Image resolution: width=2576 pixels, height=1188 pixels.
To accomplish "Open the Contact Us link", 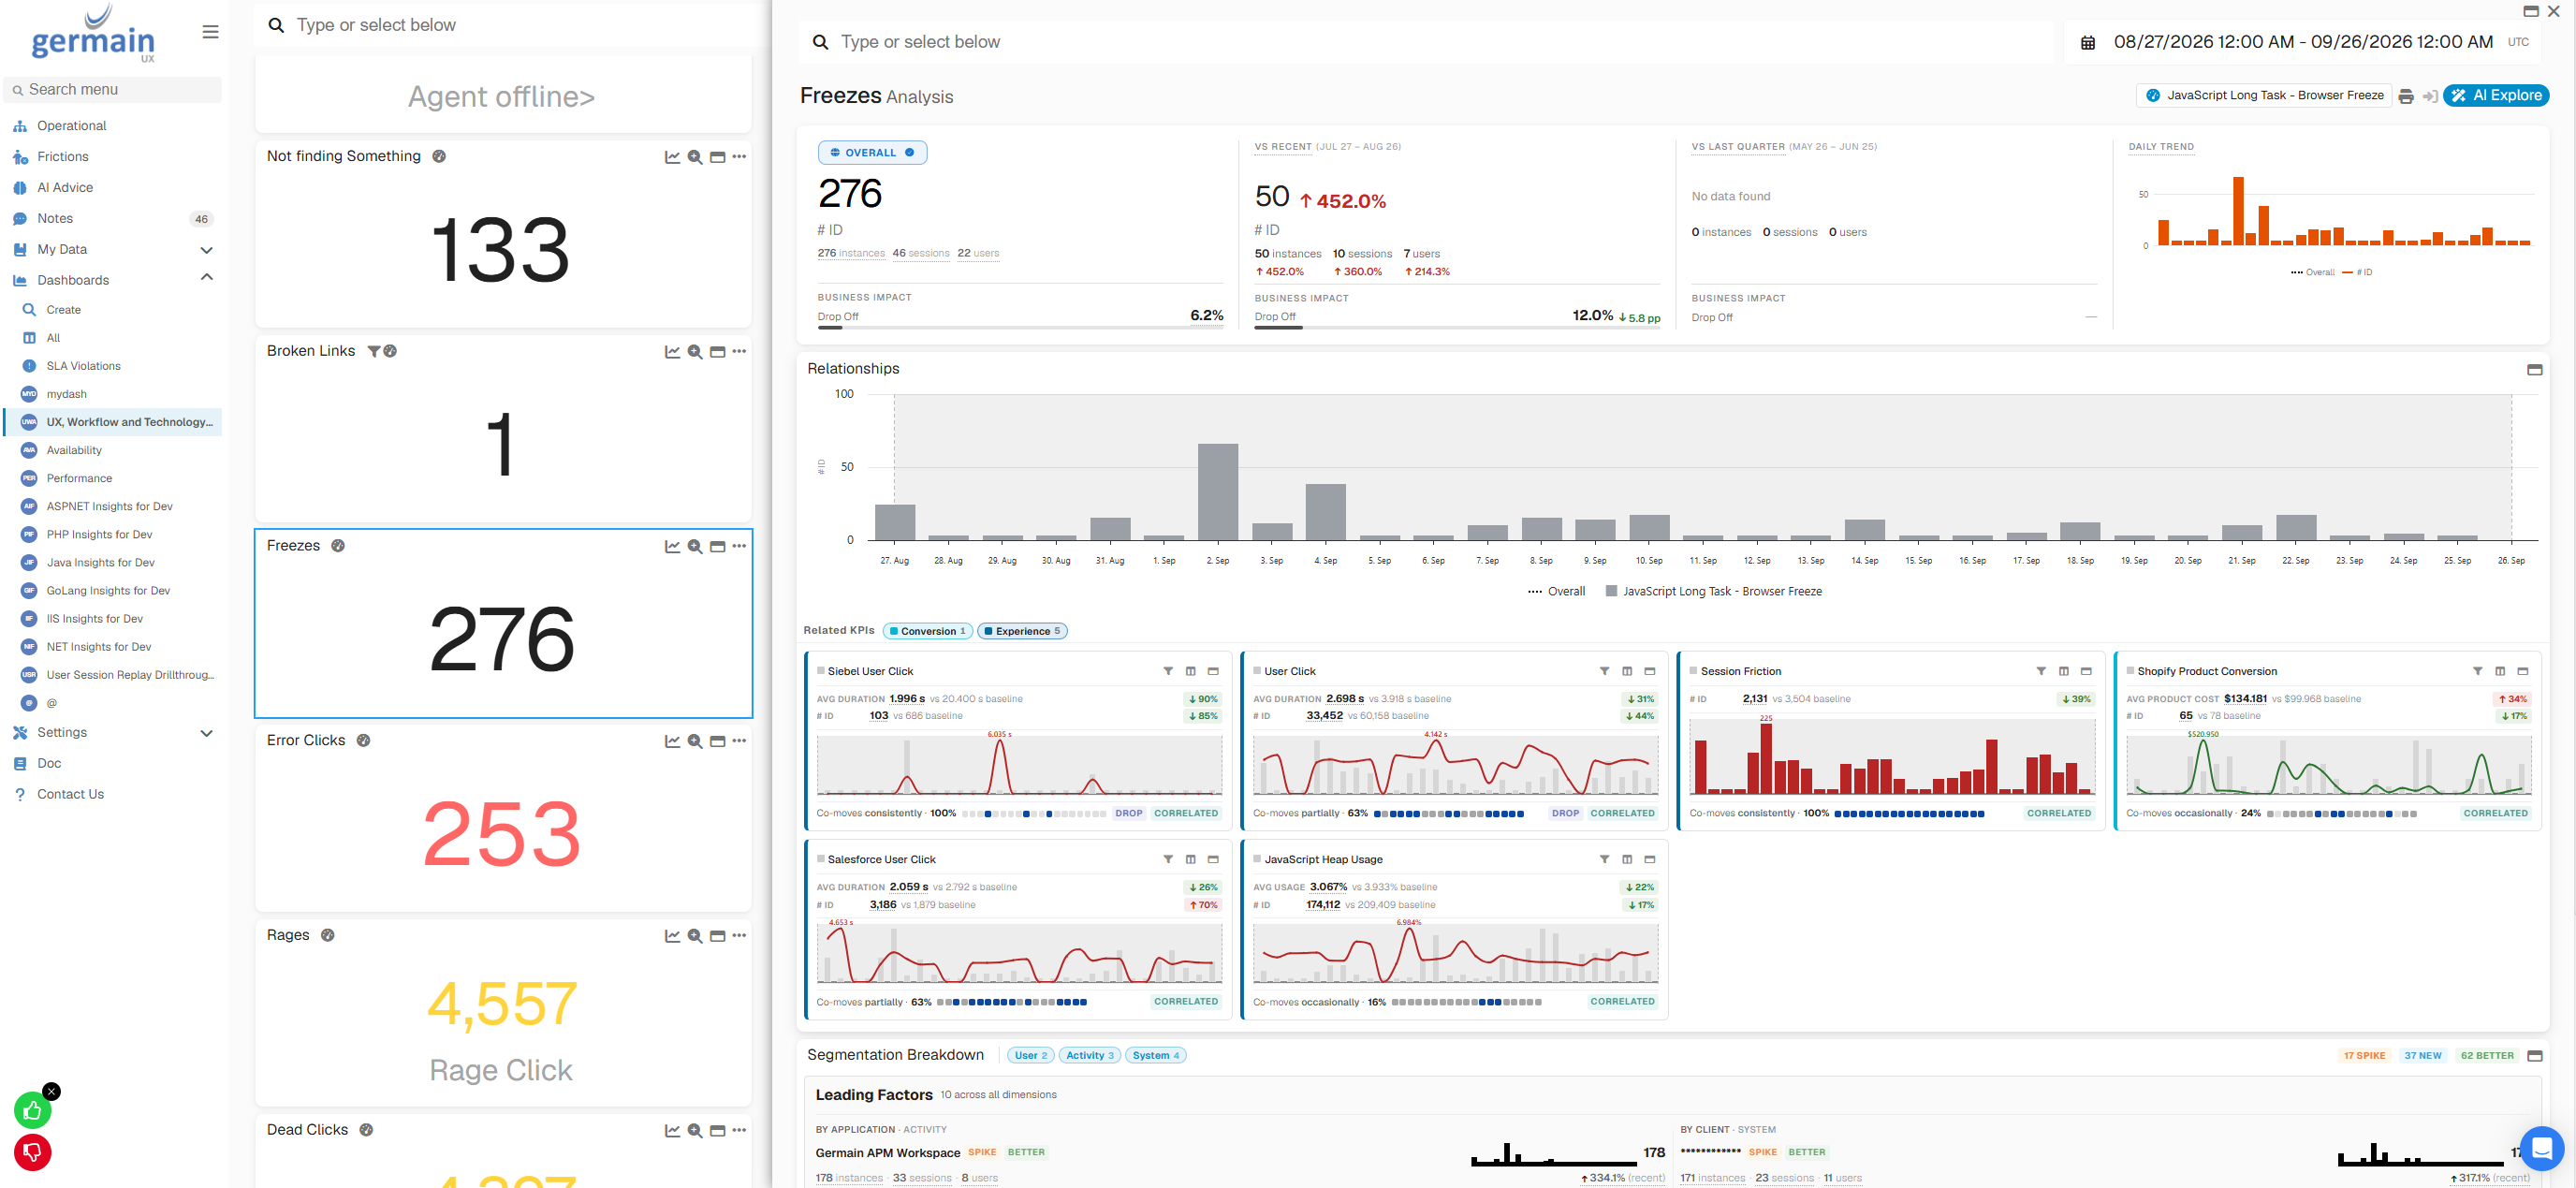I will 70,794.
